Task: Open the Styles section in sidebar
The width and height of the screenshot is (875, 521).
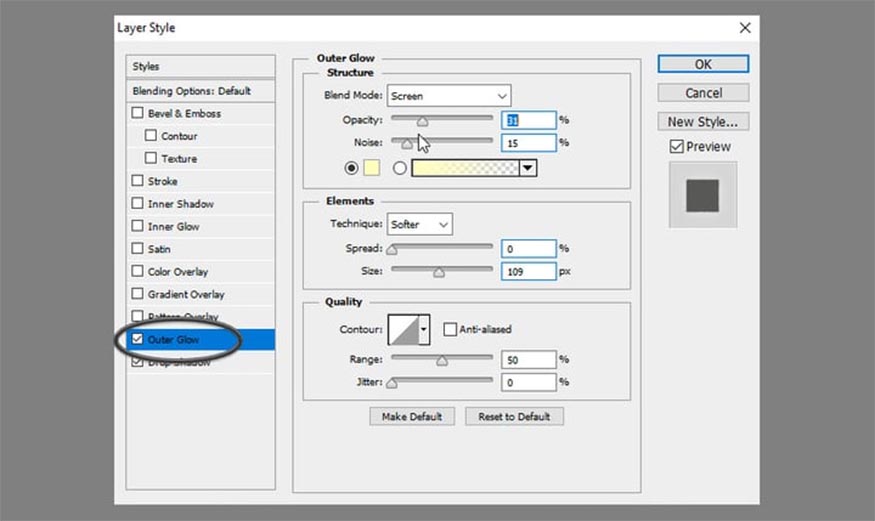Action: [200, 66]
